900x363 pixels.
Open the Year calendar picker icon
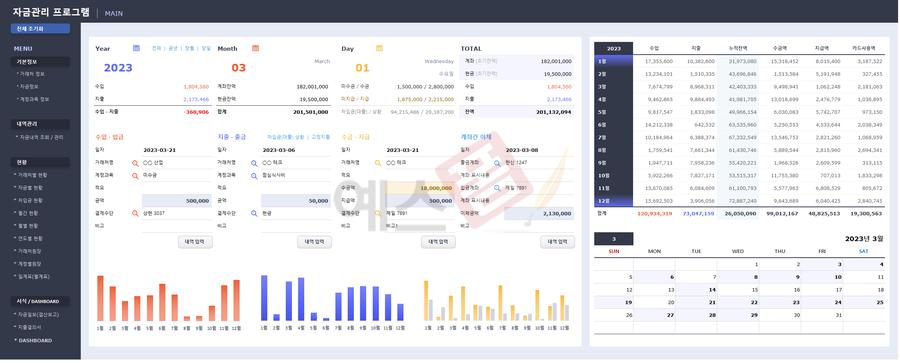tap(136, 48)
